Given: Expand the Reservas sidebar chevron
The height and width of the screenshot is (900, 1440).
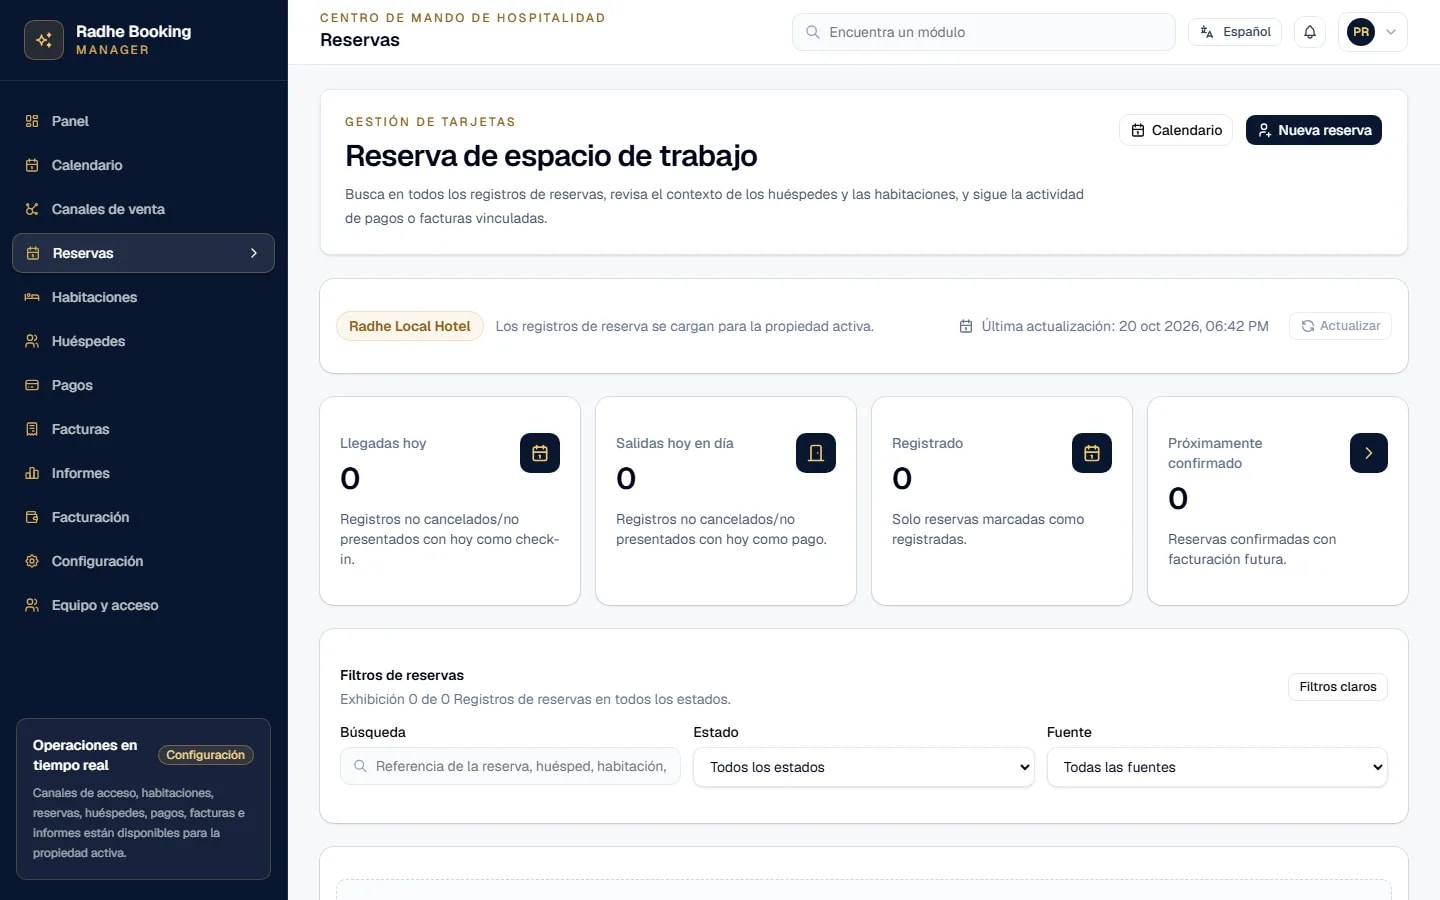Looking at the screenshot, I should (x=254, y=253).
